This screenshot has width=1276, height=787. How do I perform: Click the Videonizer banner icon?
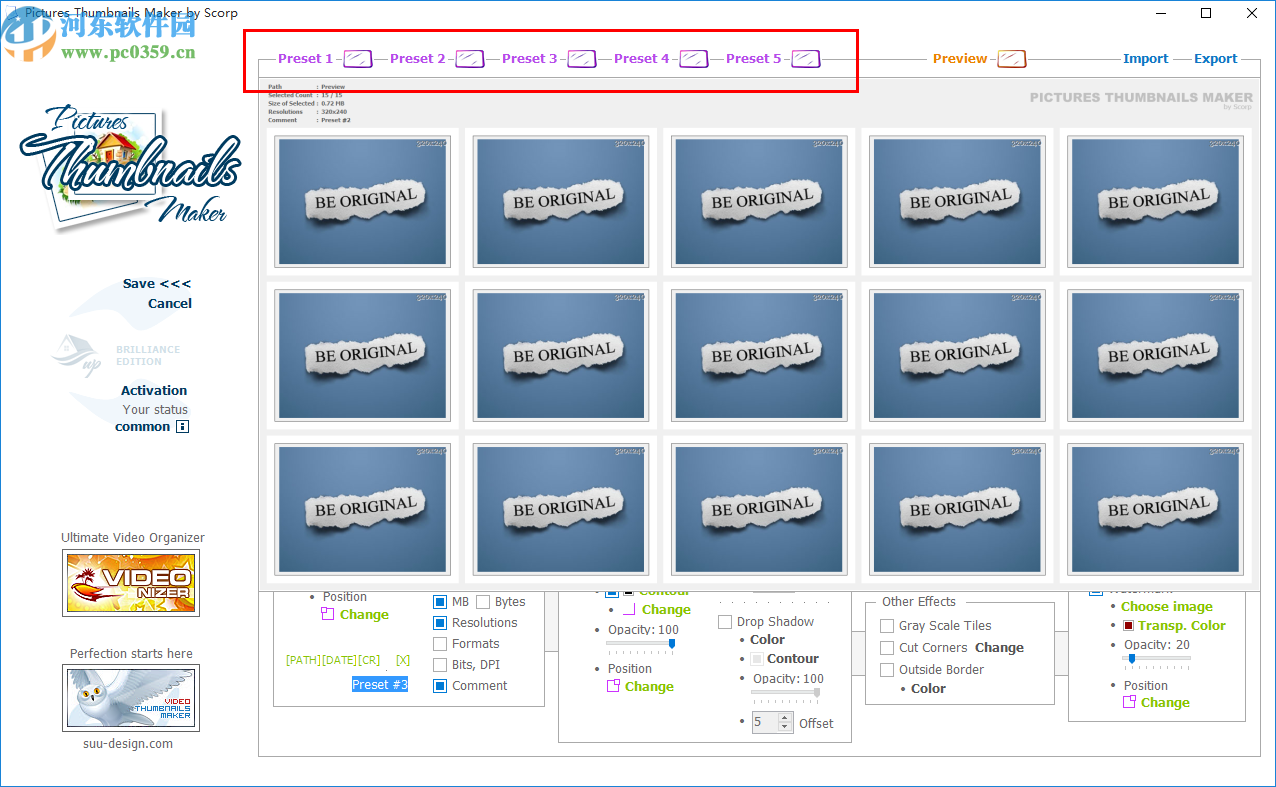pos(131,583)
